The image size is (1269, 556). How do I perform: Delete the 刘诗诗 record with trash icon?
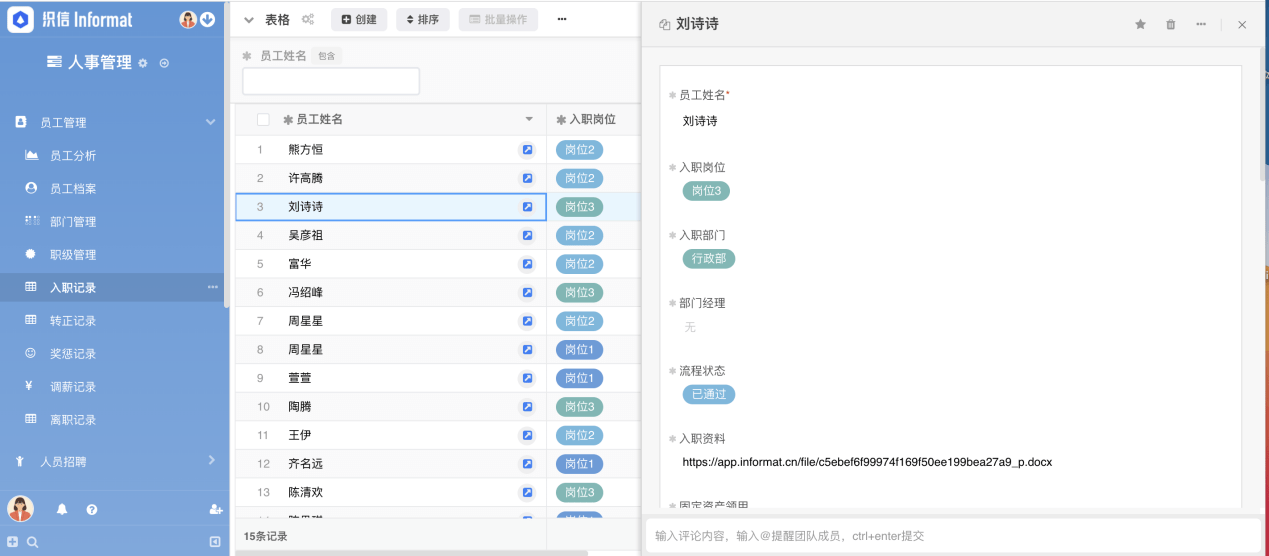[x=1170, y=24]
